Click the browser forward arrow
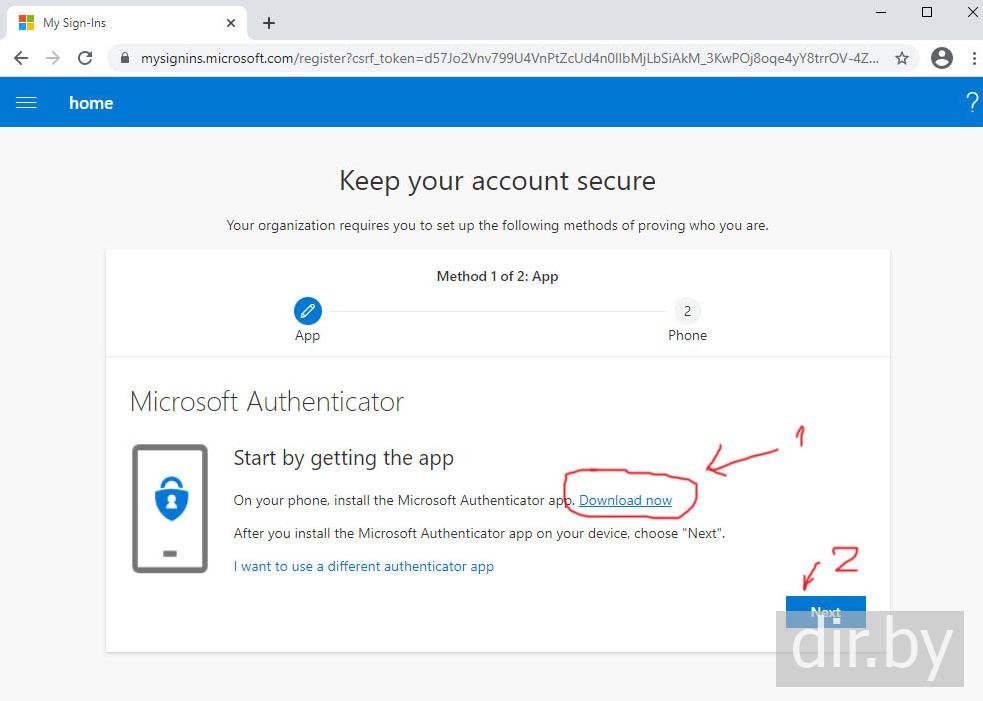 click(53, 58)
